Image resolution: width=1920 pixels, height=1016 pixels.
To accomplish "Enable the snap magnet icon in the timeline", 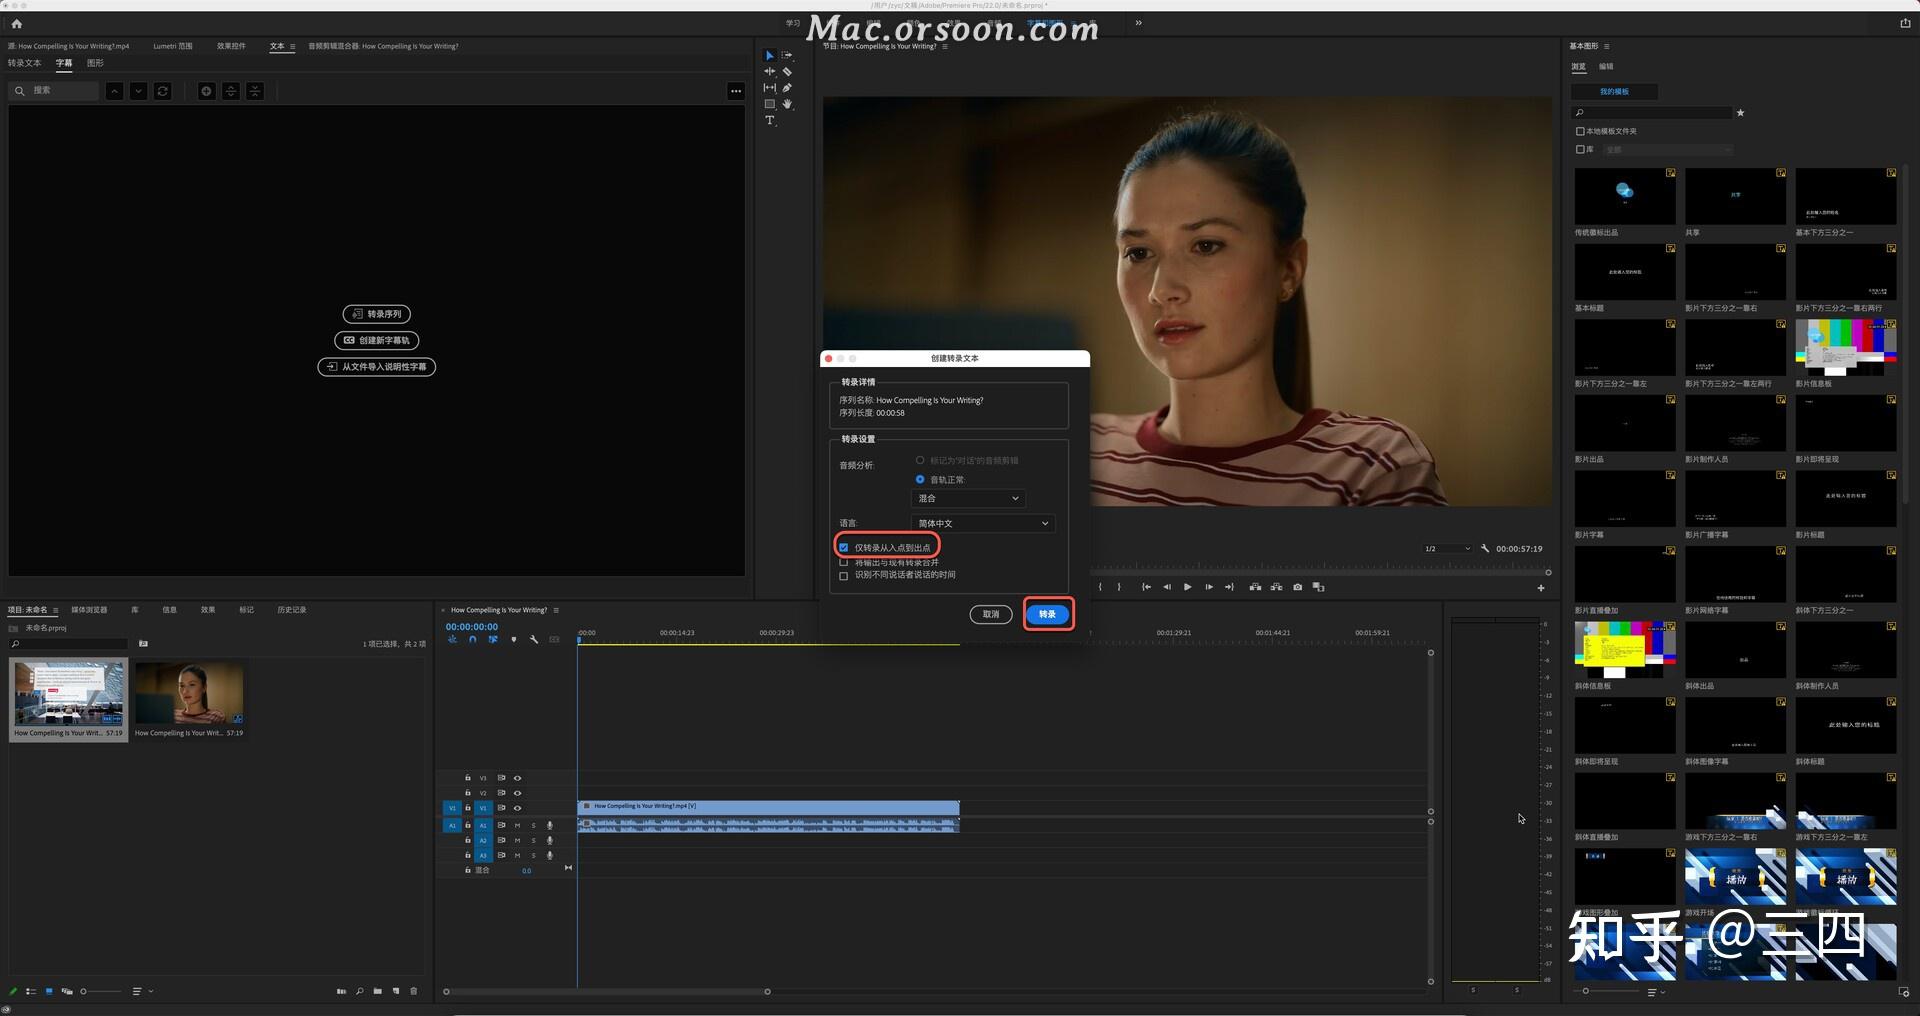I will coord(472,640).
